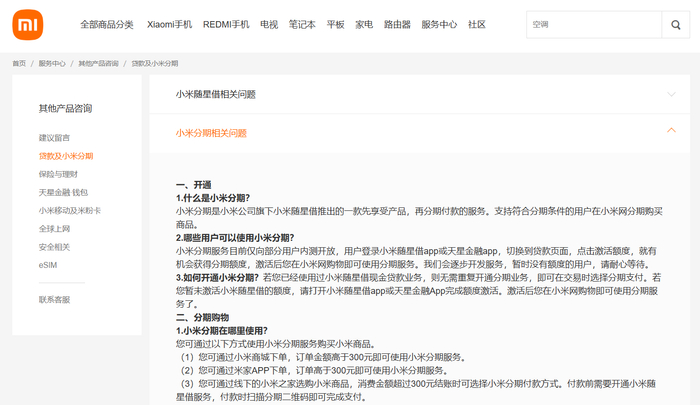Click heading 二、分期购物
The height and width of the screenshot is (405, 700).
[x=202, y=317]
